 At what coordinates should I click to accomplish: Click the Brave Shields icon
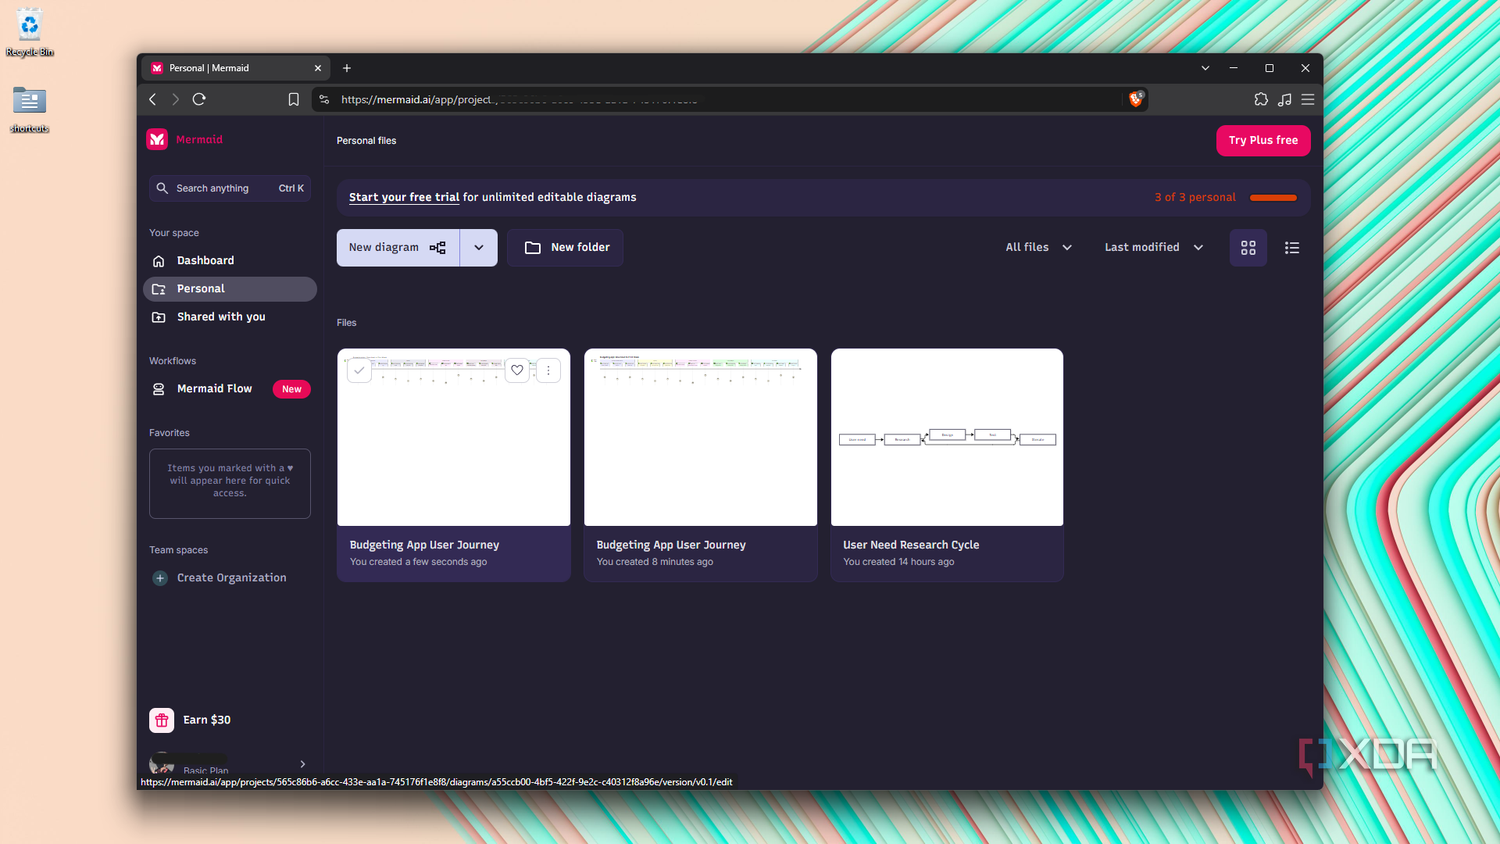click(x=1136, y=99)
